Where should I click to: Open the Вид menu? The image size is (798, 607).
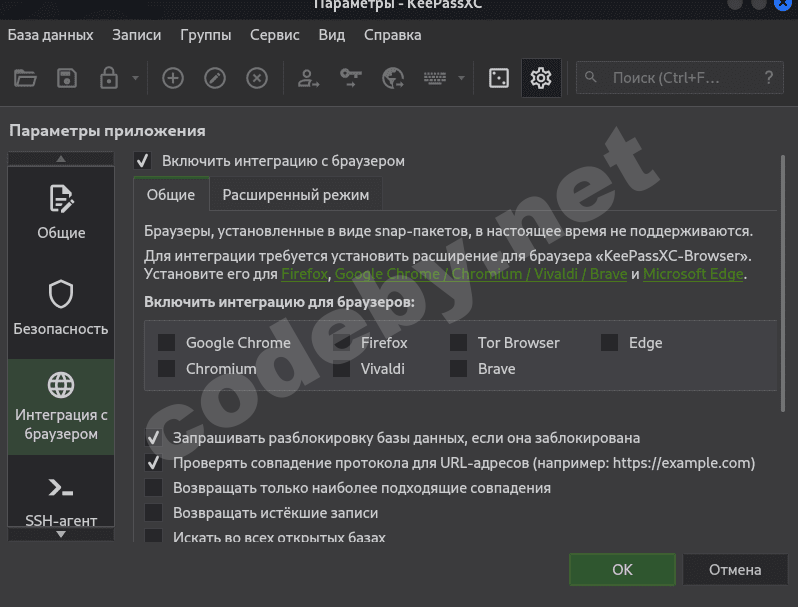pyautogui.click(x=332, y=35)
